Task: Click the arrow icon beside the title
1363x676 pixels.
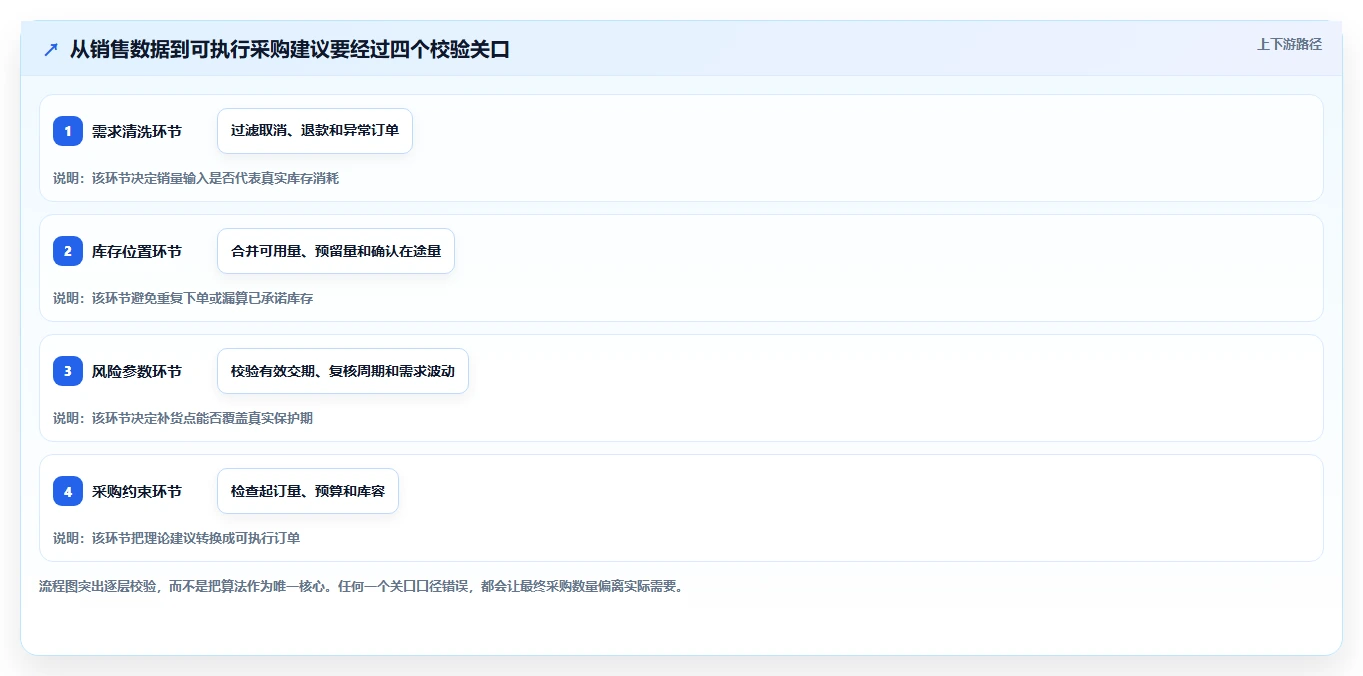Action: coord(51,49)
